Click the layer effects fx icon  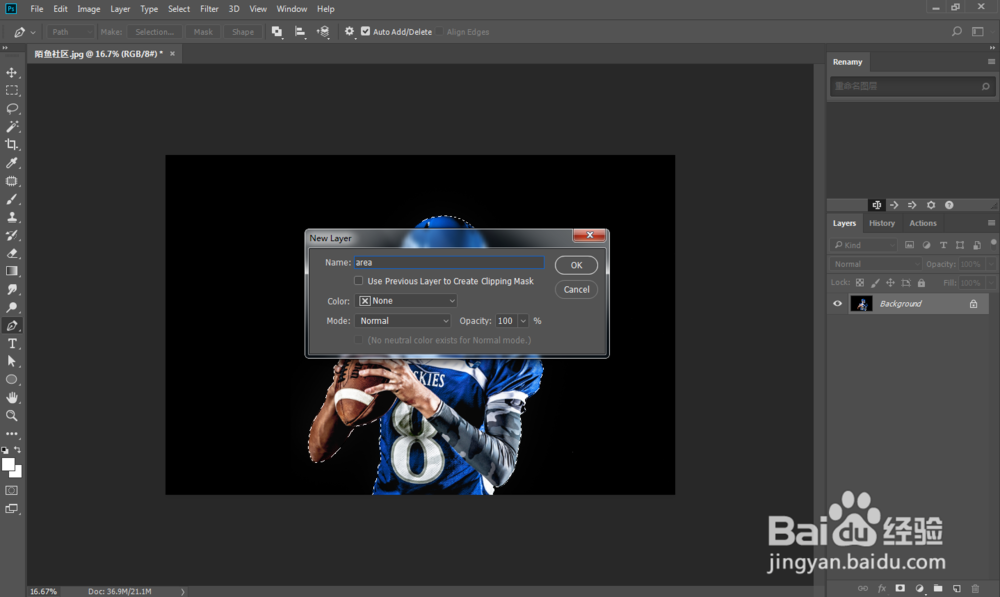(882, 588)
